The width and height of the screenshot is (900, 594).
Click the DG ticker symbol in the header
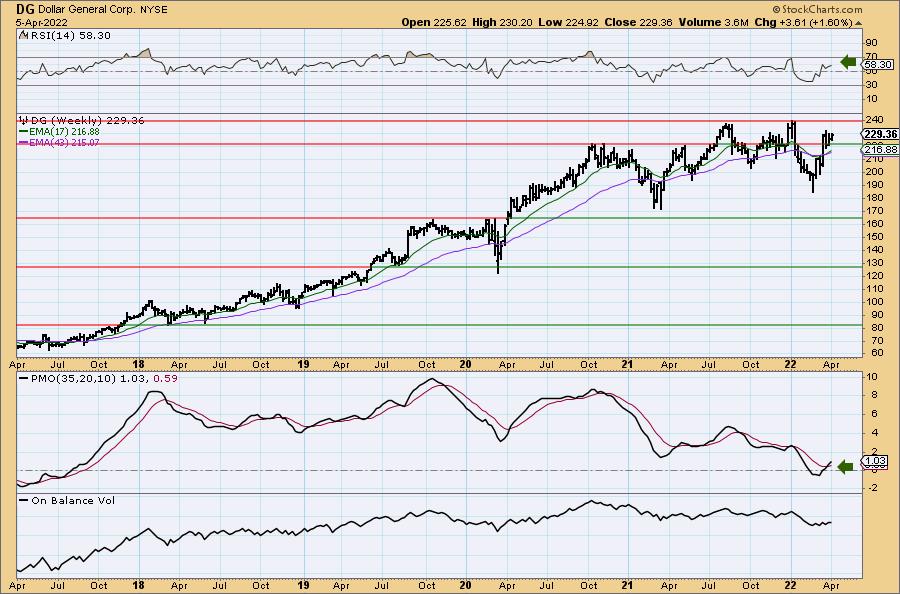pos(25,9)
